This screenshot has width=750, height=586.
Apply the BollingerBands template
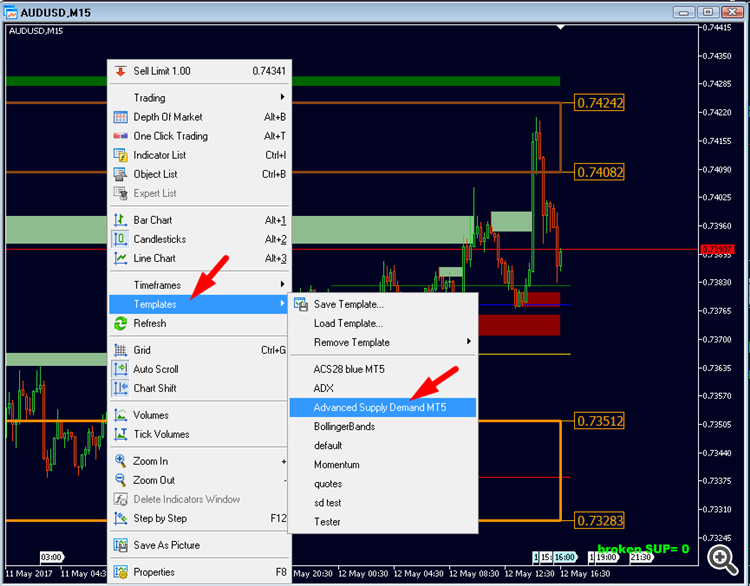(x=383, y=427)
